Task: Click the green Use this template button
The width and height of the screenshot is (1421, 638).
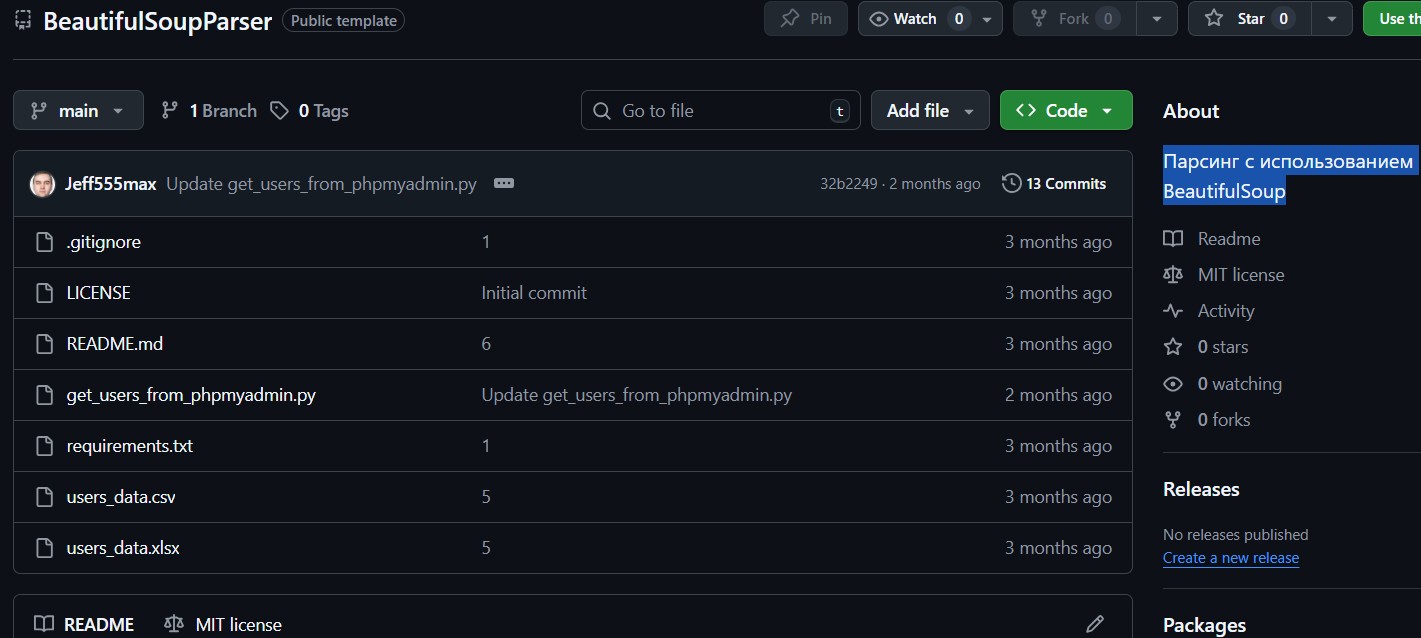Action: (1391, 19)
